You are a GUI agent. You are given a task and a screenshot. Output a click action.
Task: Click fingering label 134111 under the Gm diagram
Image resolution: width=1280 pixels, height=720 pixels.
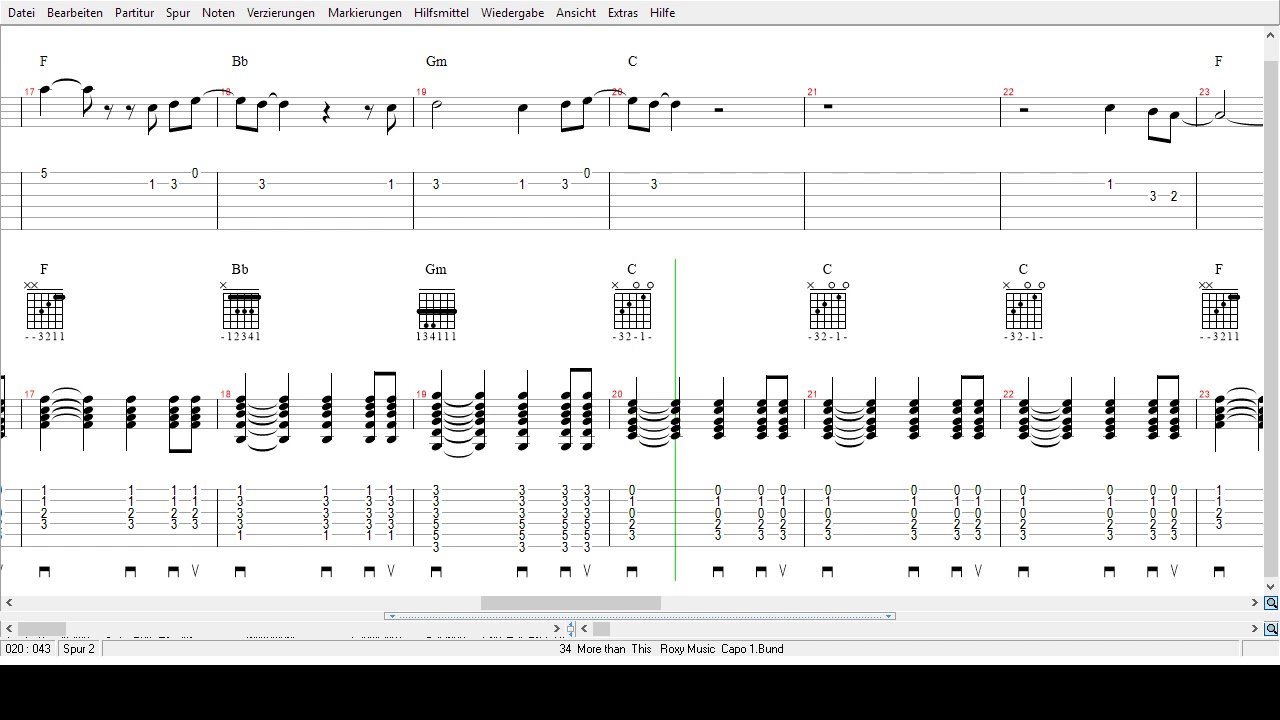[x=436, y=337]
